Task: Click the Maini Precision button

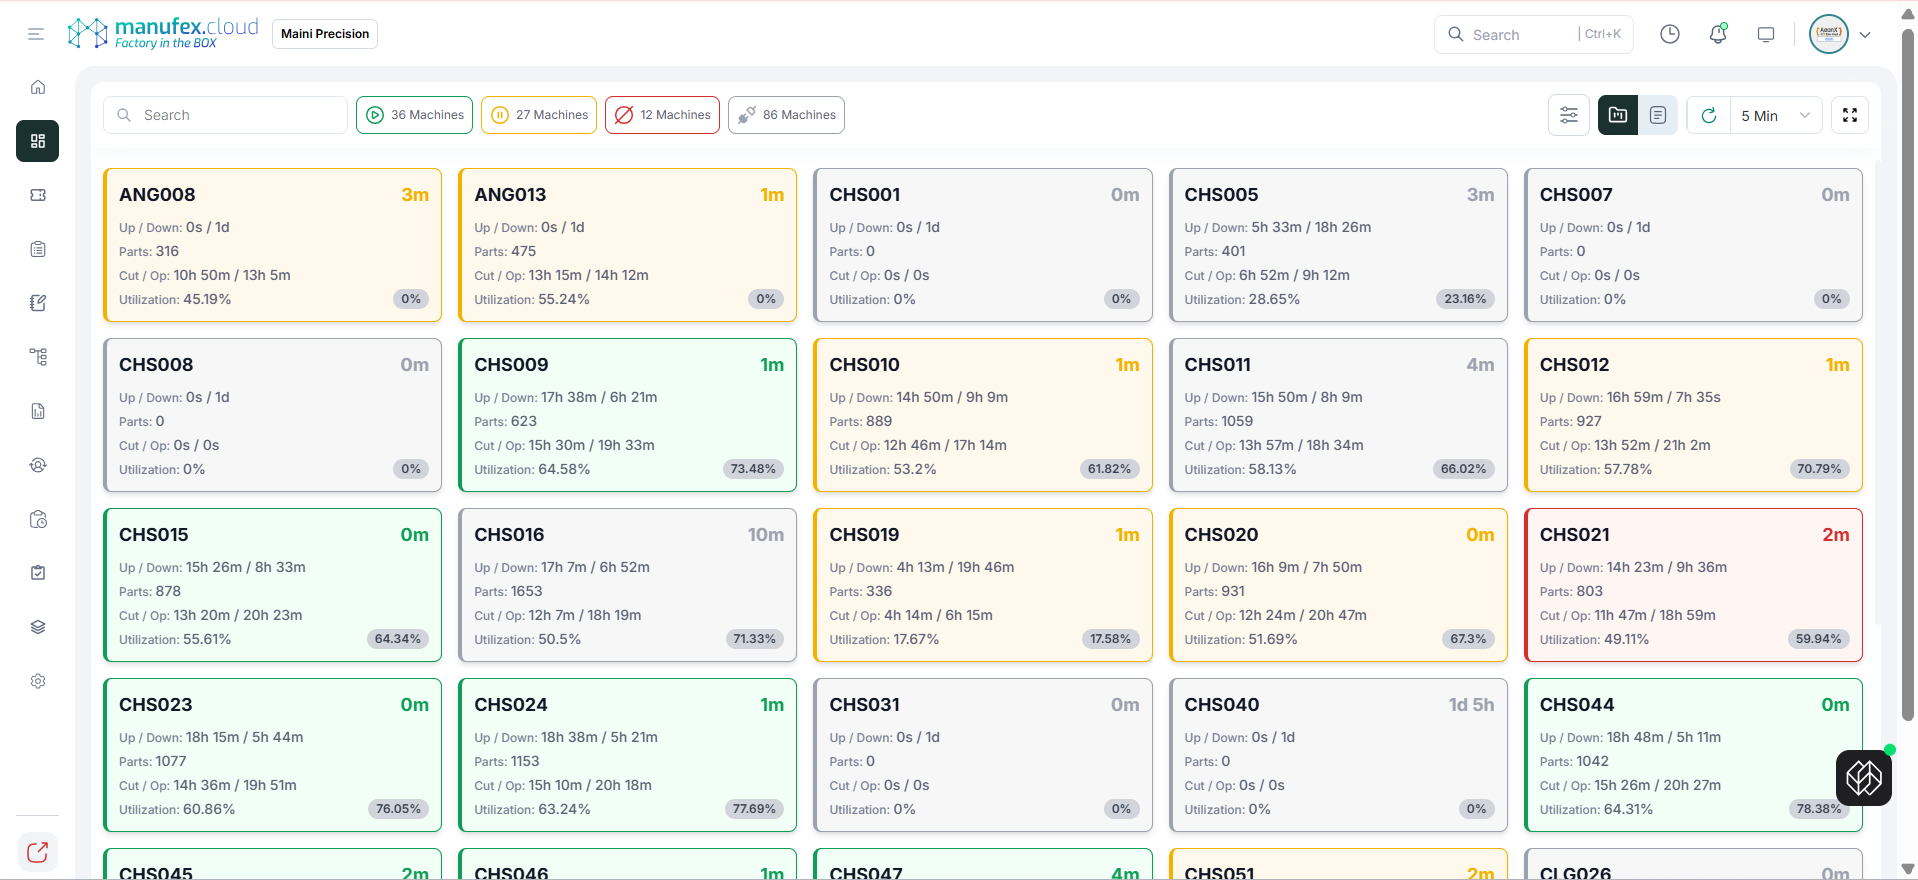Action: (x=325, y=34)
